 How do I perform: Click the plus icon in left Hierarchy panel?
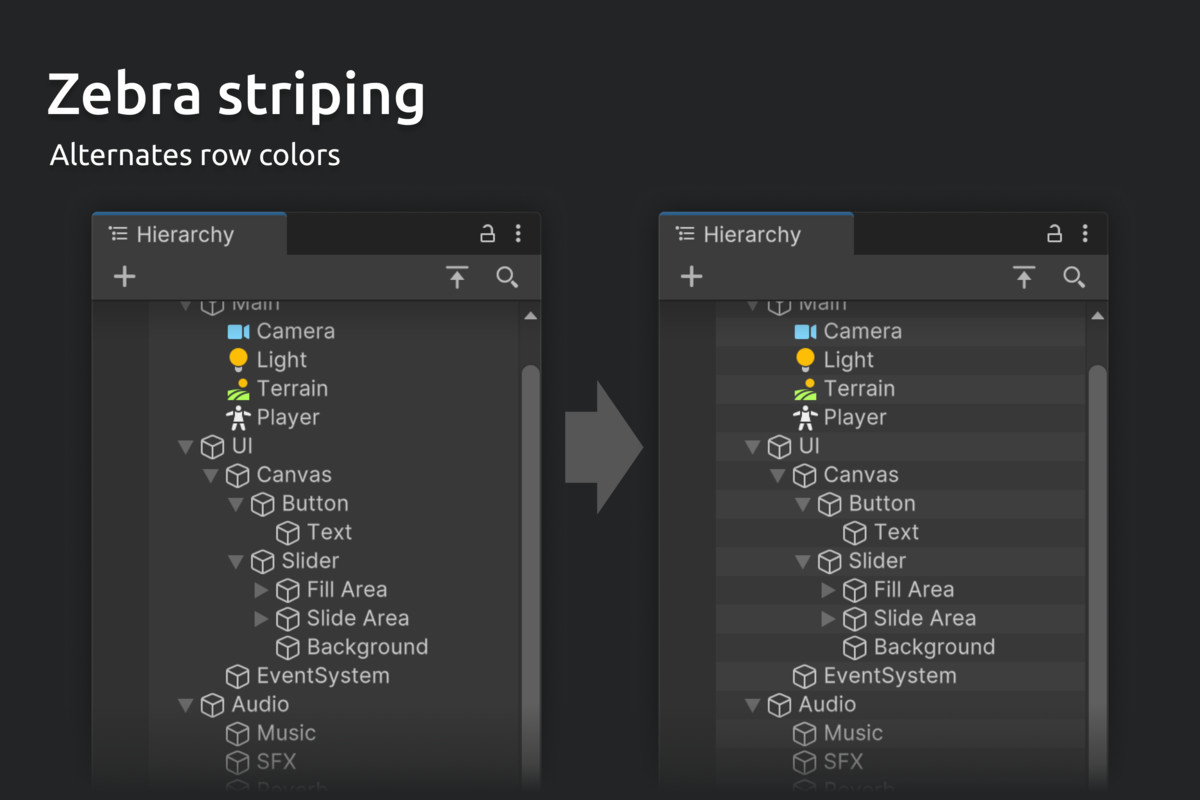click(x=124, y=277)
